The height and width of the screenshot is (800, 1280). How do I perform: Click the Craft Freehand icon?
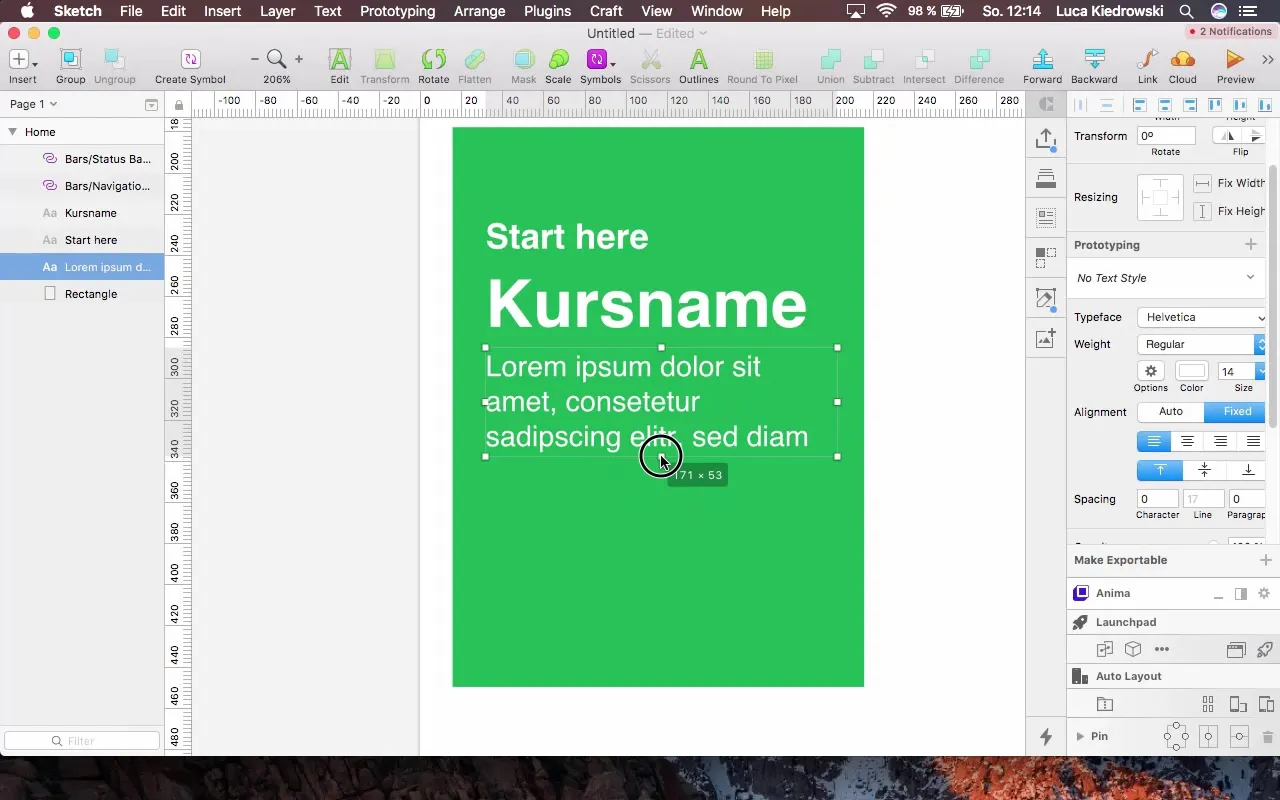(1046, 298)
